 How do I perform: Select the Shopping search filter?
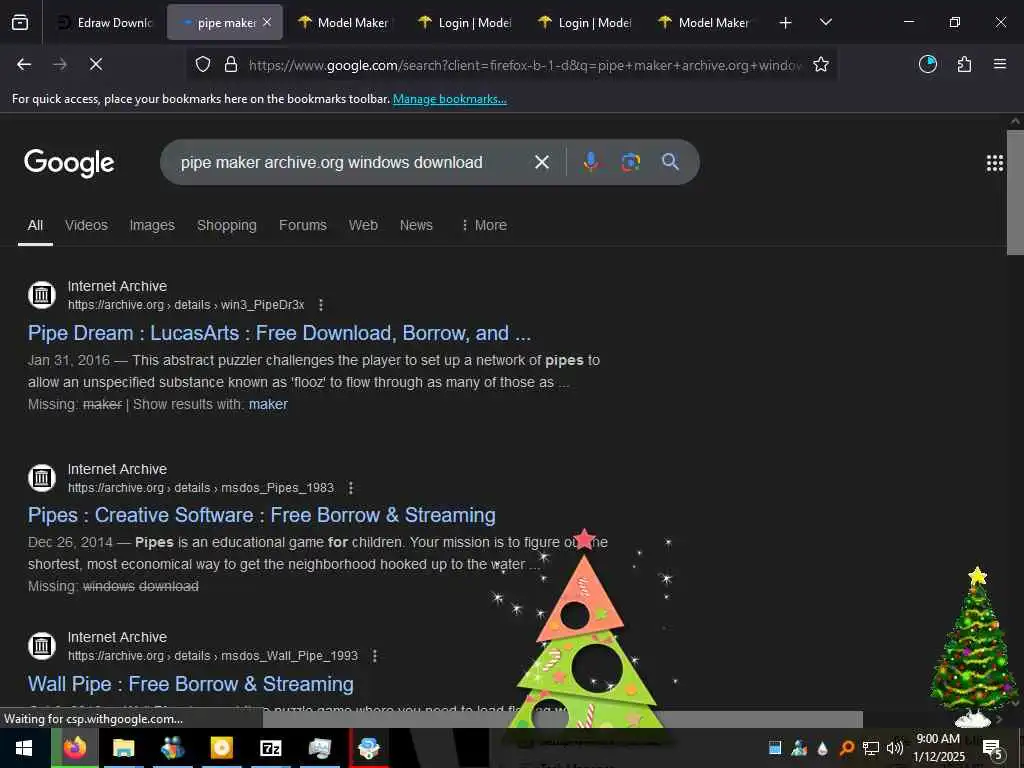click(227, 225)
